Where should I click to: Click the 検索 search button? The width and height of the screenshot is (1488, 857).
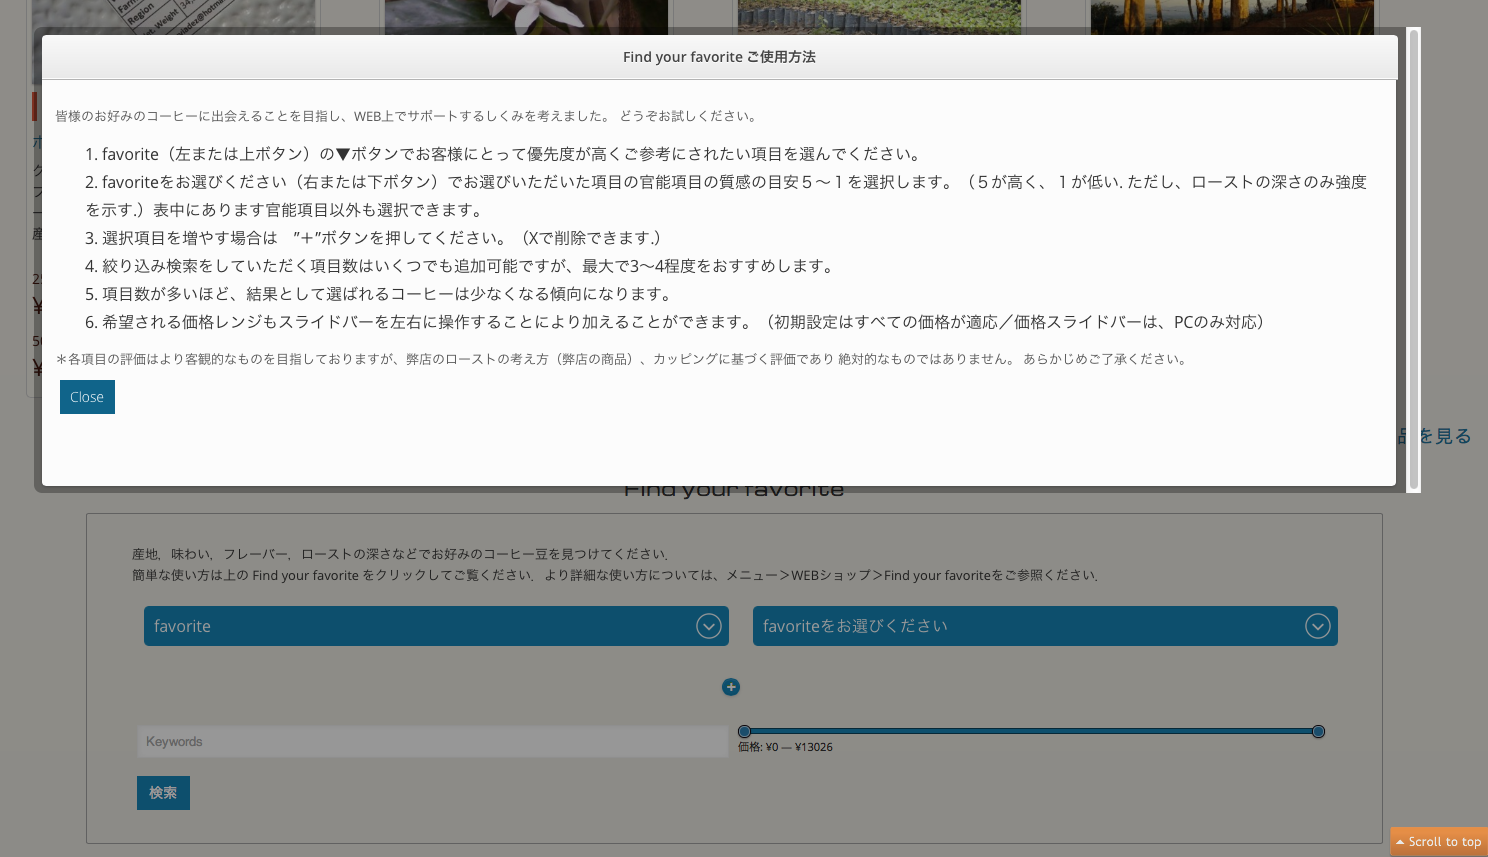pyautogui.click(x=163, y=793)
